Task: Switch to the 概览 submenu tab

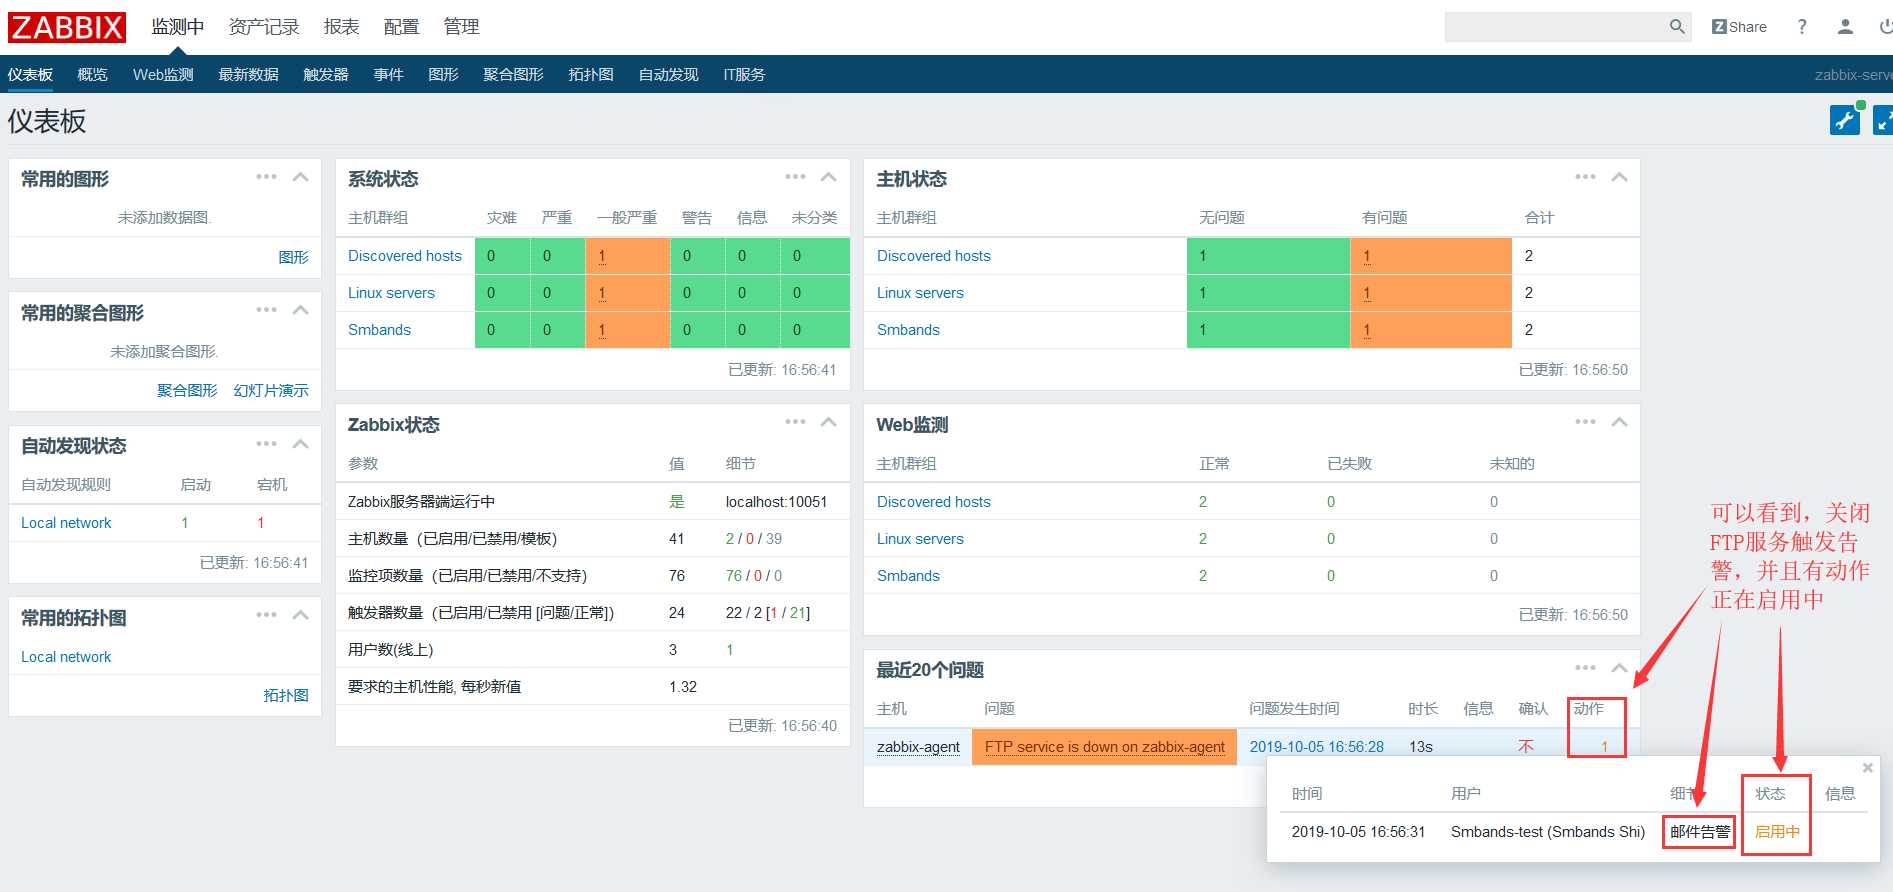Action: 92,74
